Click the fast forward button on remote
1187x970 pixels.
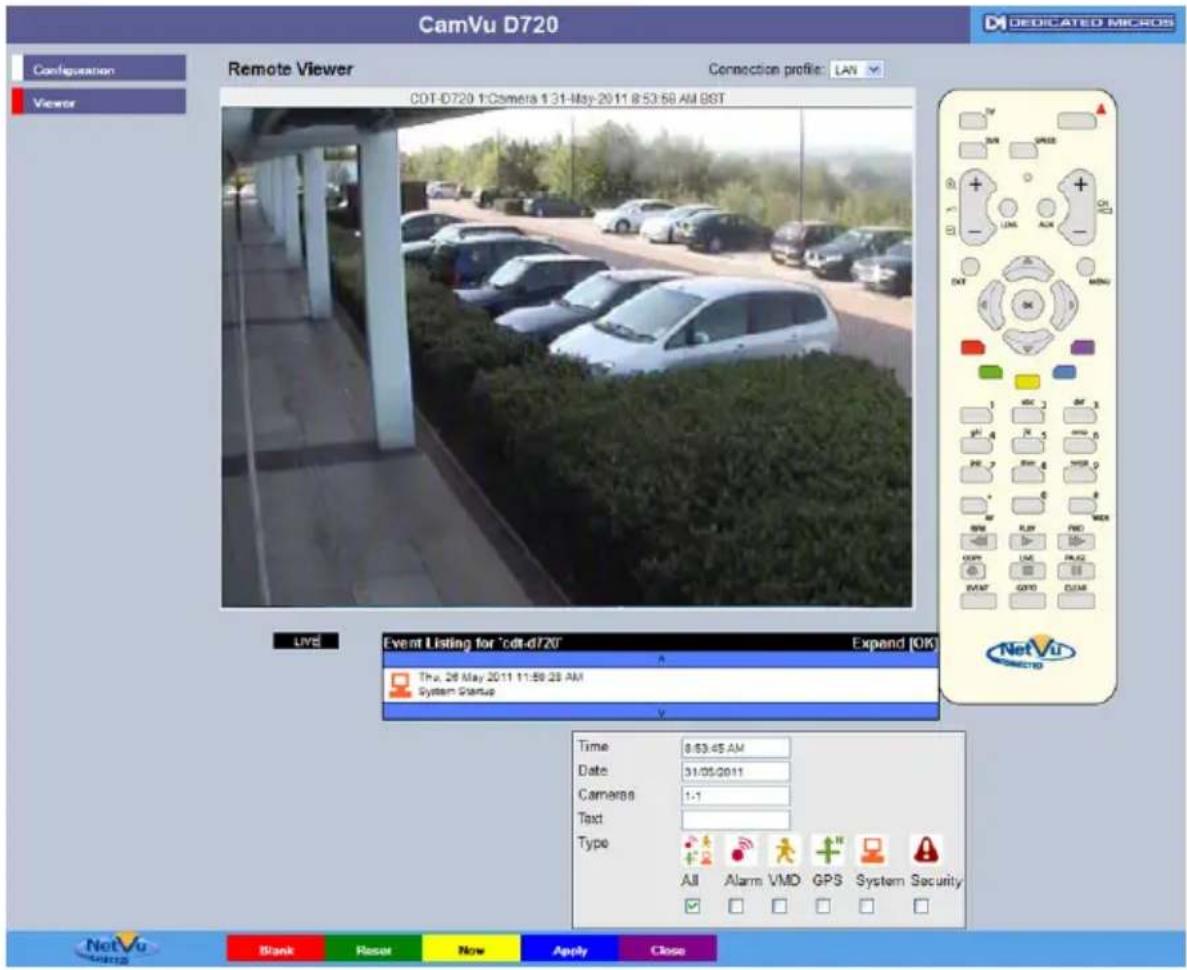[x=1076, y=541]
